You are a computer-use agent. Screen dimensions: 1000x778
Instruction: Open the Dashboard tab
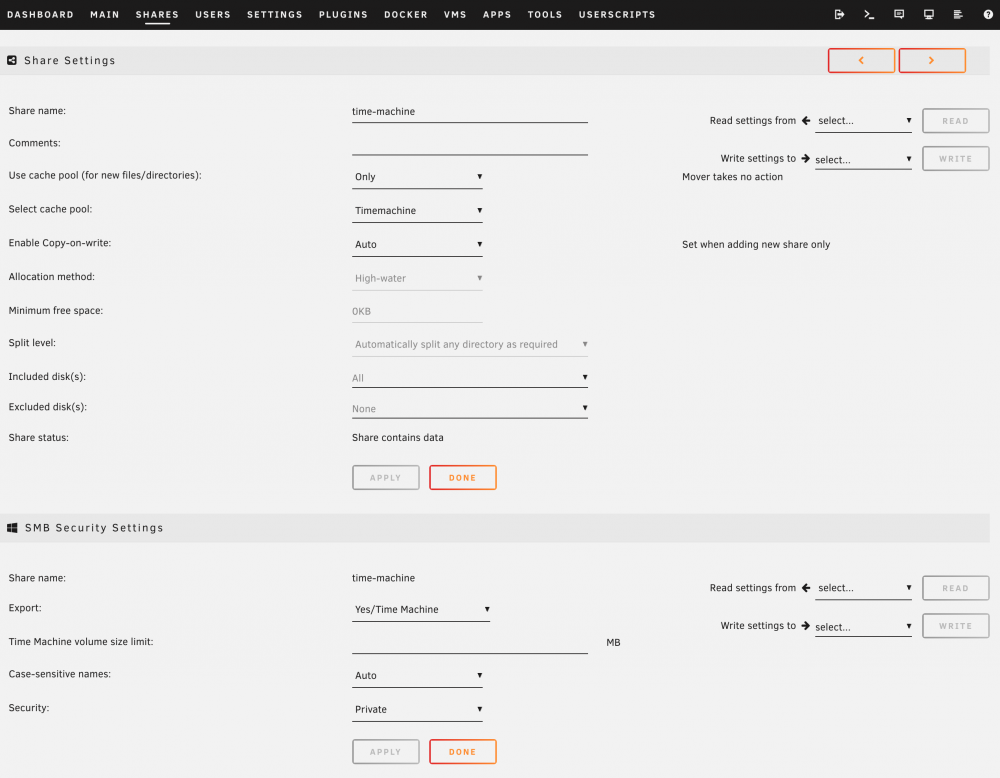click(40, 14)
